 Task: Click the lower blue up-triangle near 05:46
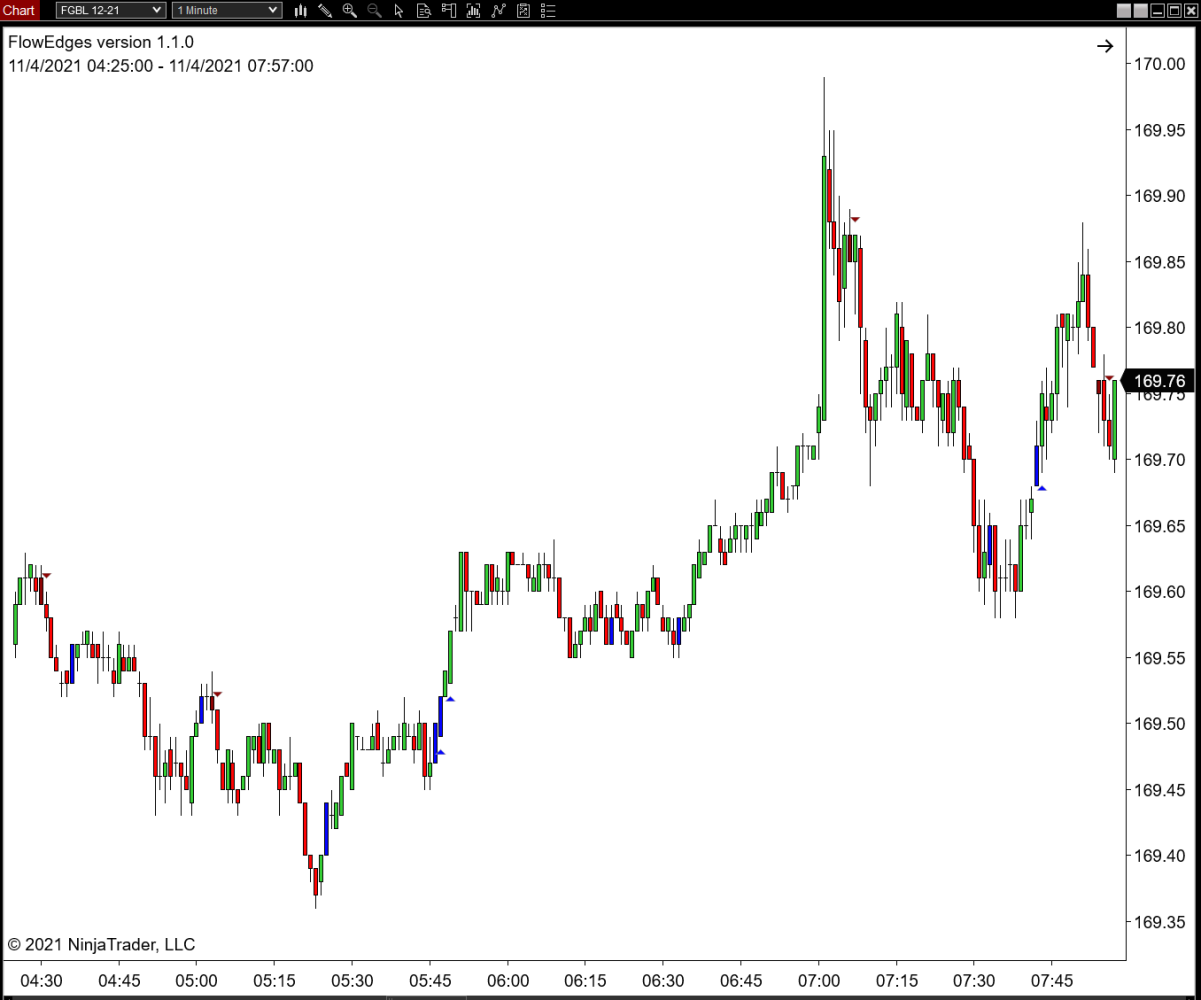pyautogui.click(x=440, y=752)
